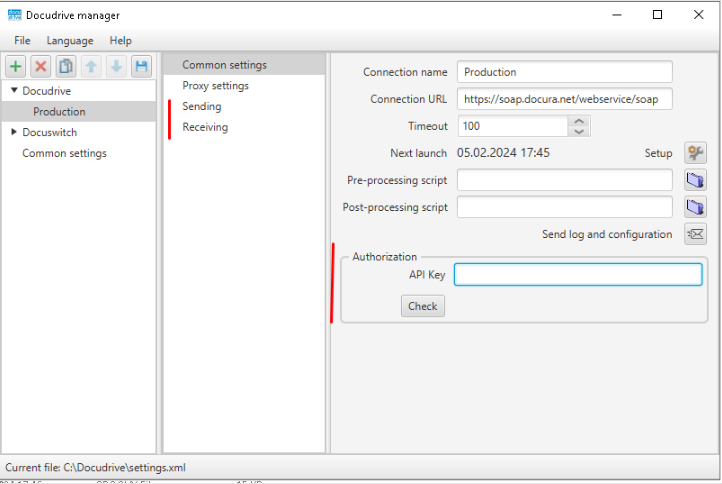This screenshot has width=722, height=484.
Task: Click the send log and configuration envelope icon
Action: [x=695, y=234]
